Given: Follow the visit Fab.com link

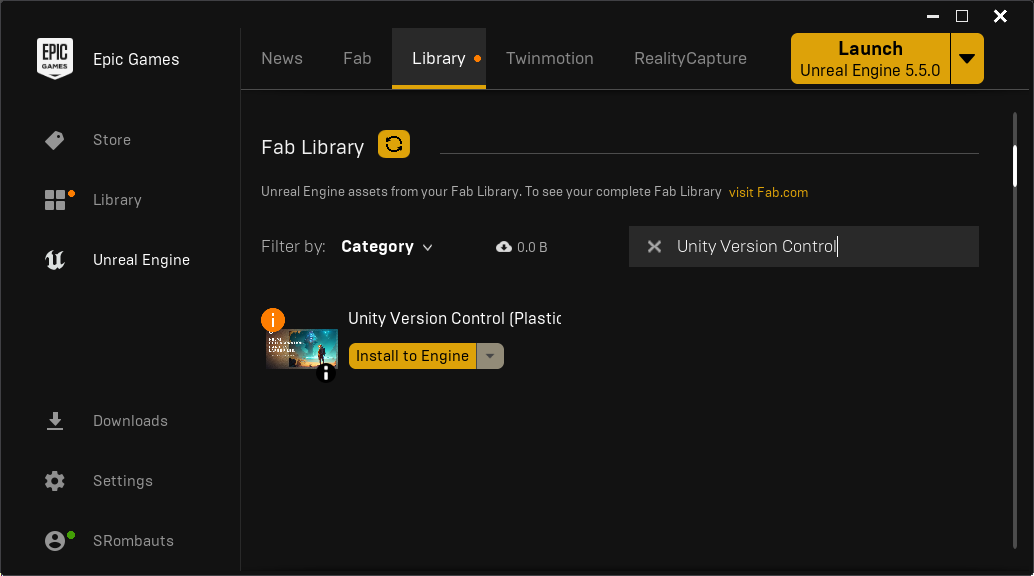Looking at the screenshot, I should pyautogui.click(x=768, y=193).
